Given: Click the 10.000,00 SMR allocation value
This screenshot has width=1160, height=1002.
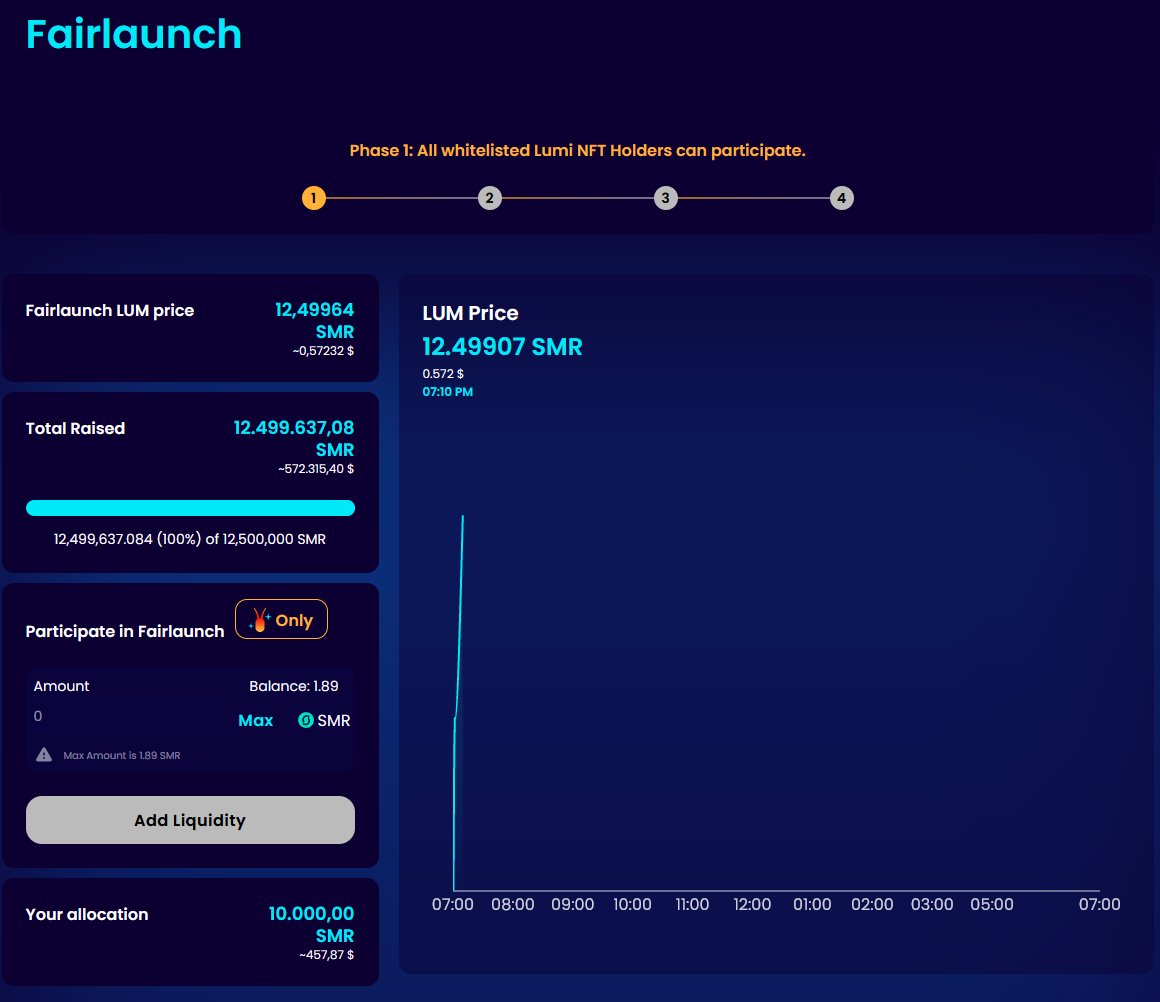Looking at the screenshot, I should [311, 924].
